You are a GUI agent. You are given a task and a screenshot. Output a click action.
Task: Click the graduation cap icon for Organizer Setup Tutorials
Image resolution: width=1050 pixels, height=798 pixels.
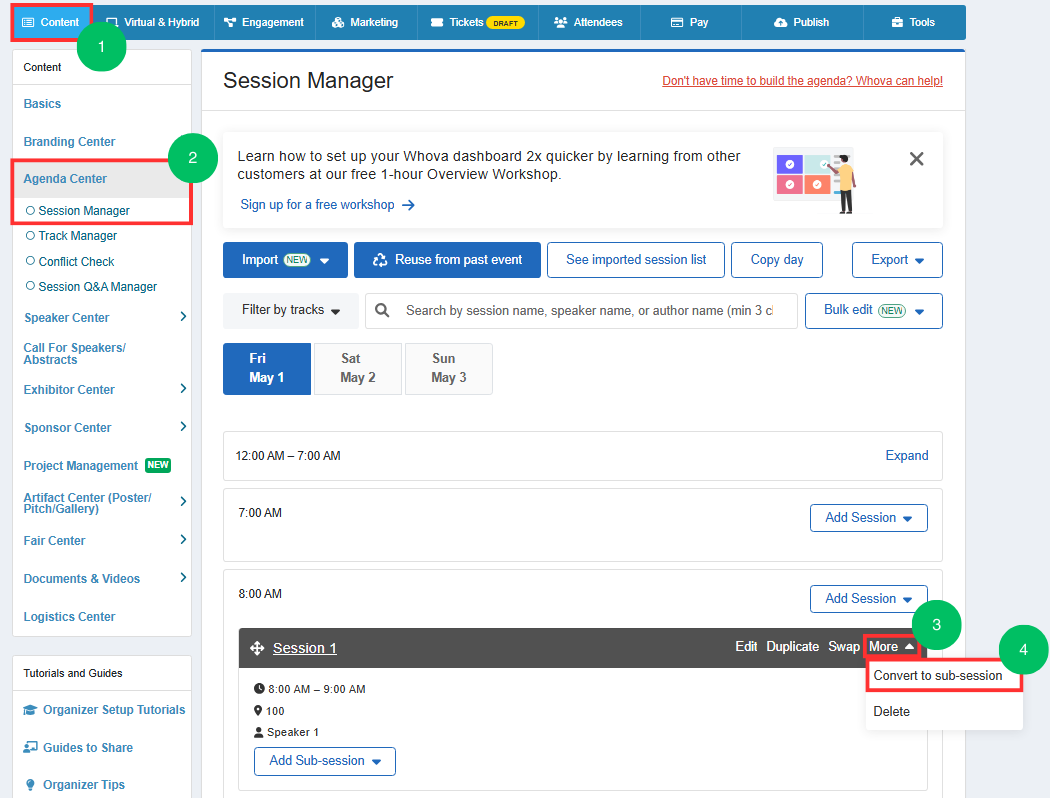point(30,710)
